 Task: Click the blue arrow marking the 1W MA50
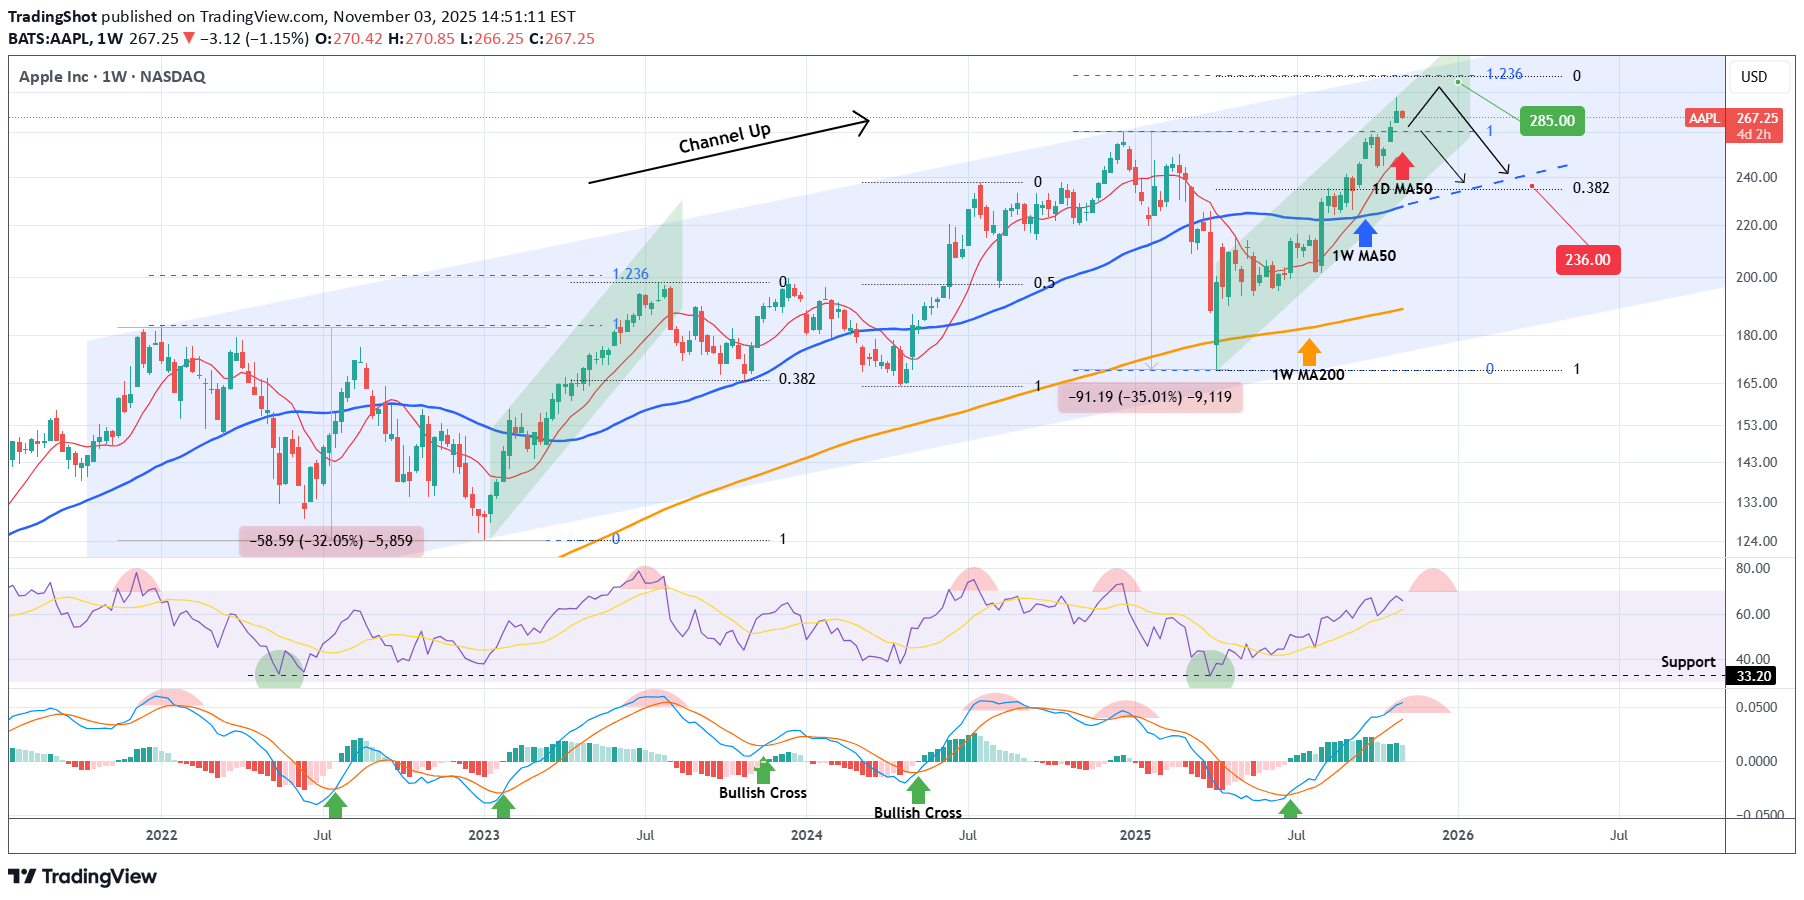pyautogui.click(x=1366, y=232)
